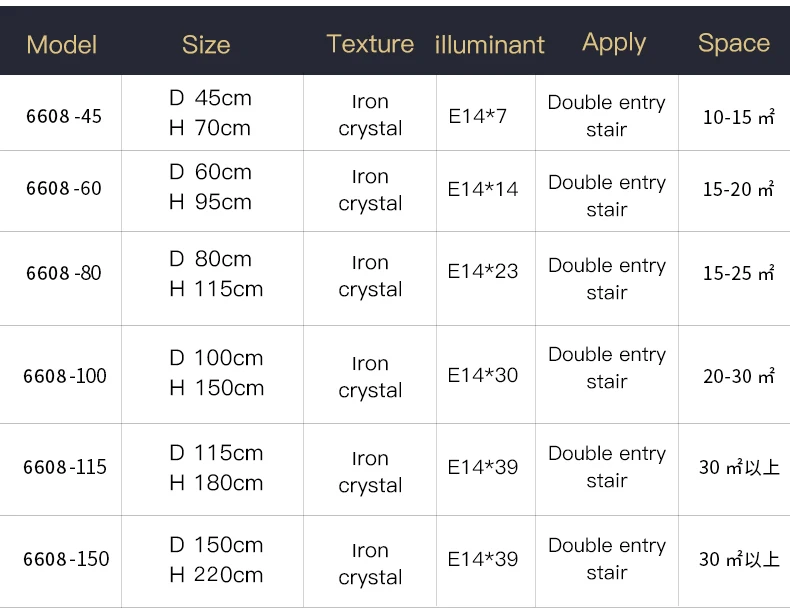Select the E14*23 illuminant cell
The height and width of the screenshot is (613, 790).
483,271
